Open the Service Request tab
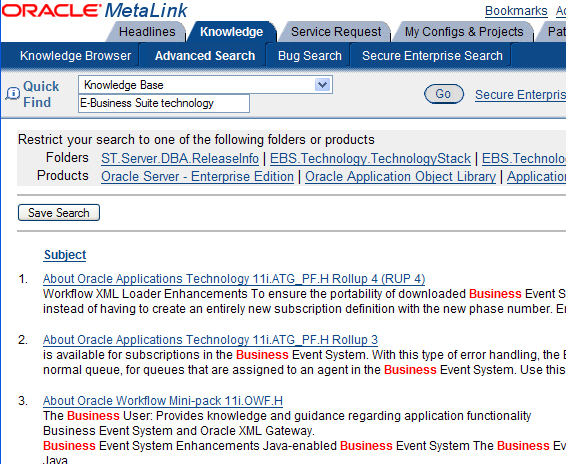The width and height of the screenshot is (566, 464). (336, 32)
